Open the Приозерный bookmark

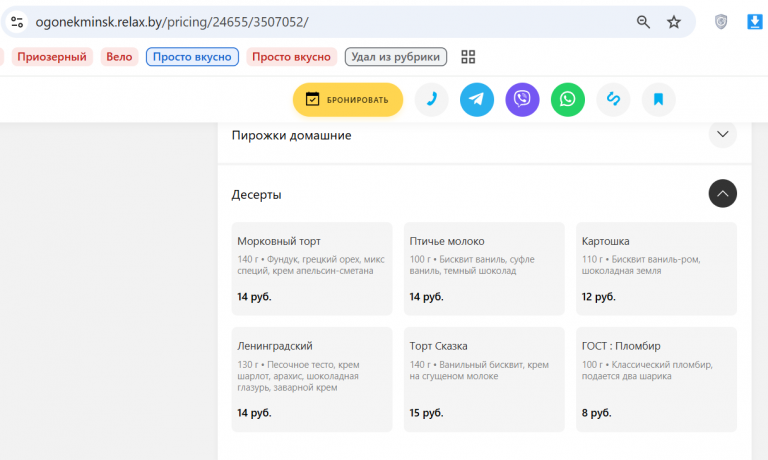[52, 57]
